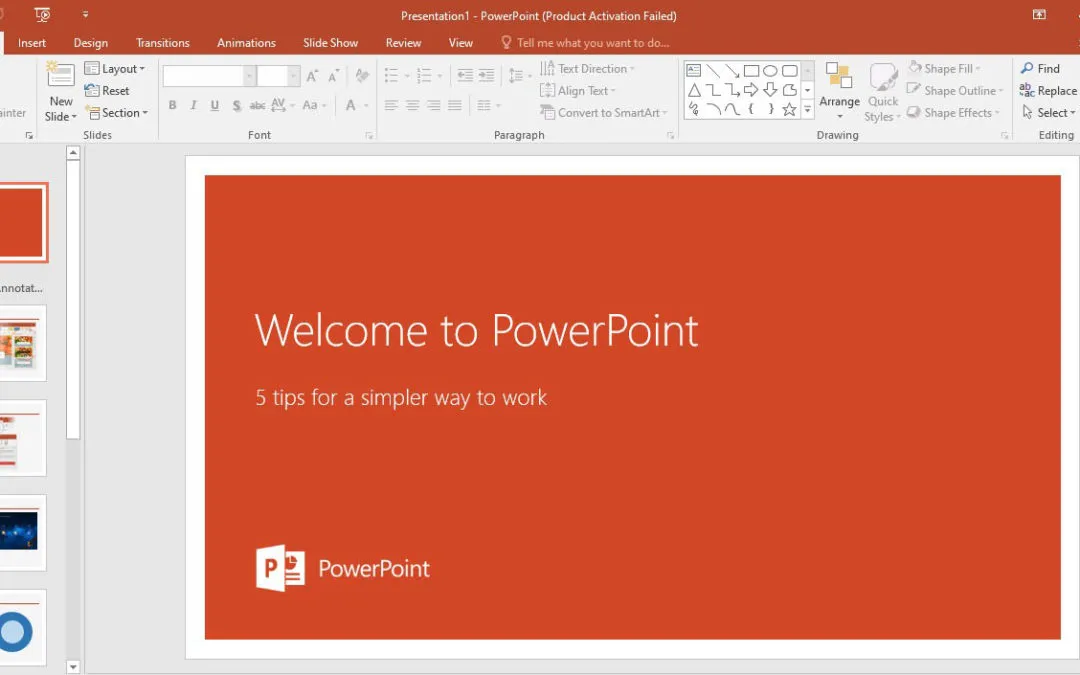Toggle Underline formatting
Screen dimensions: 1080x675
(215, 105)
